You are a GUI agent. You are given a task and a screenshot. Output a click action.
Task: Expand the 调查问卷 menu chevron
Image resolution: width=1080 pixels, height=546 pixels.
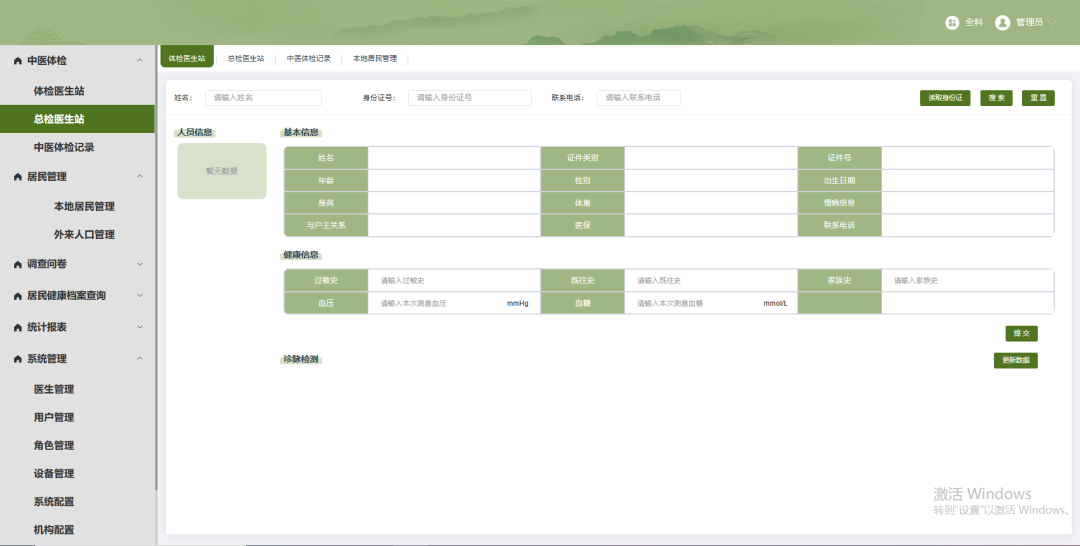click(139, 265)
